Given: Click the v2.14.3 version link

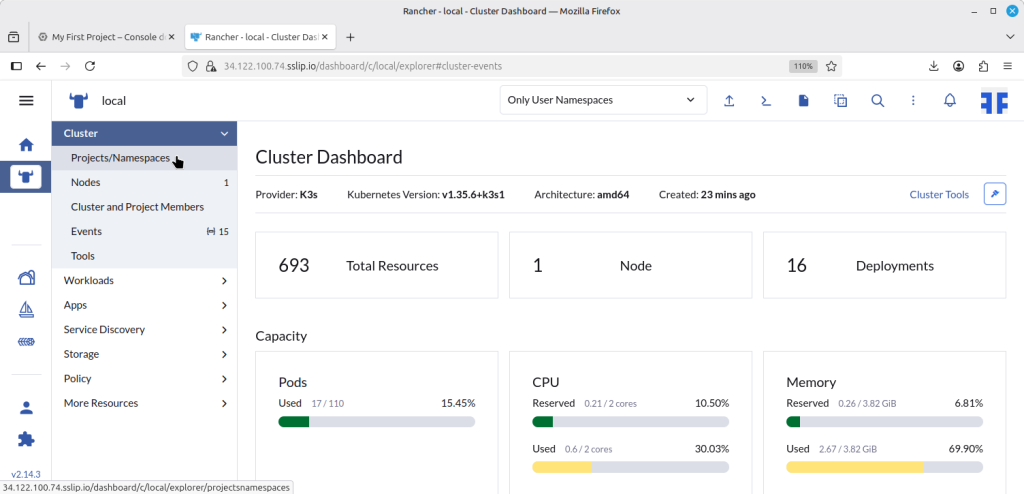Looking at the screenshot, I should coord(26,474).
